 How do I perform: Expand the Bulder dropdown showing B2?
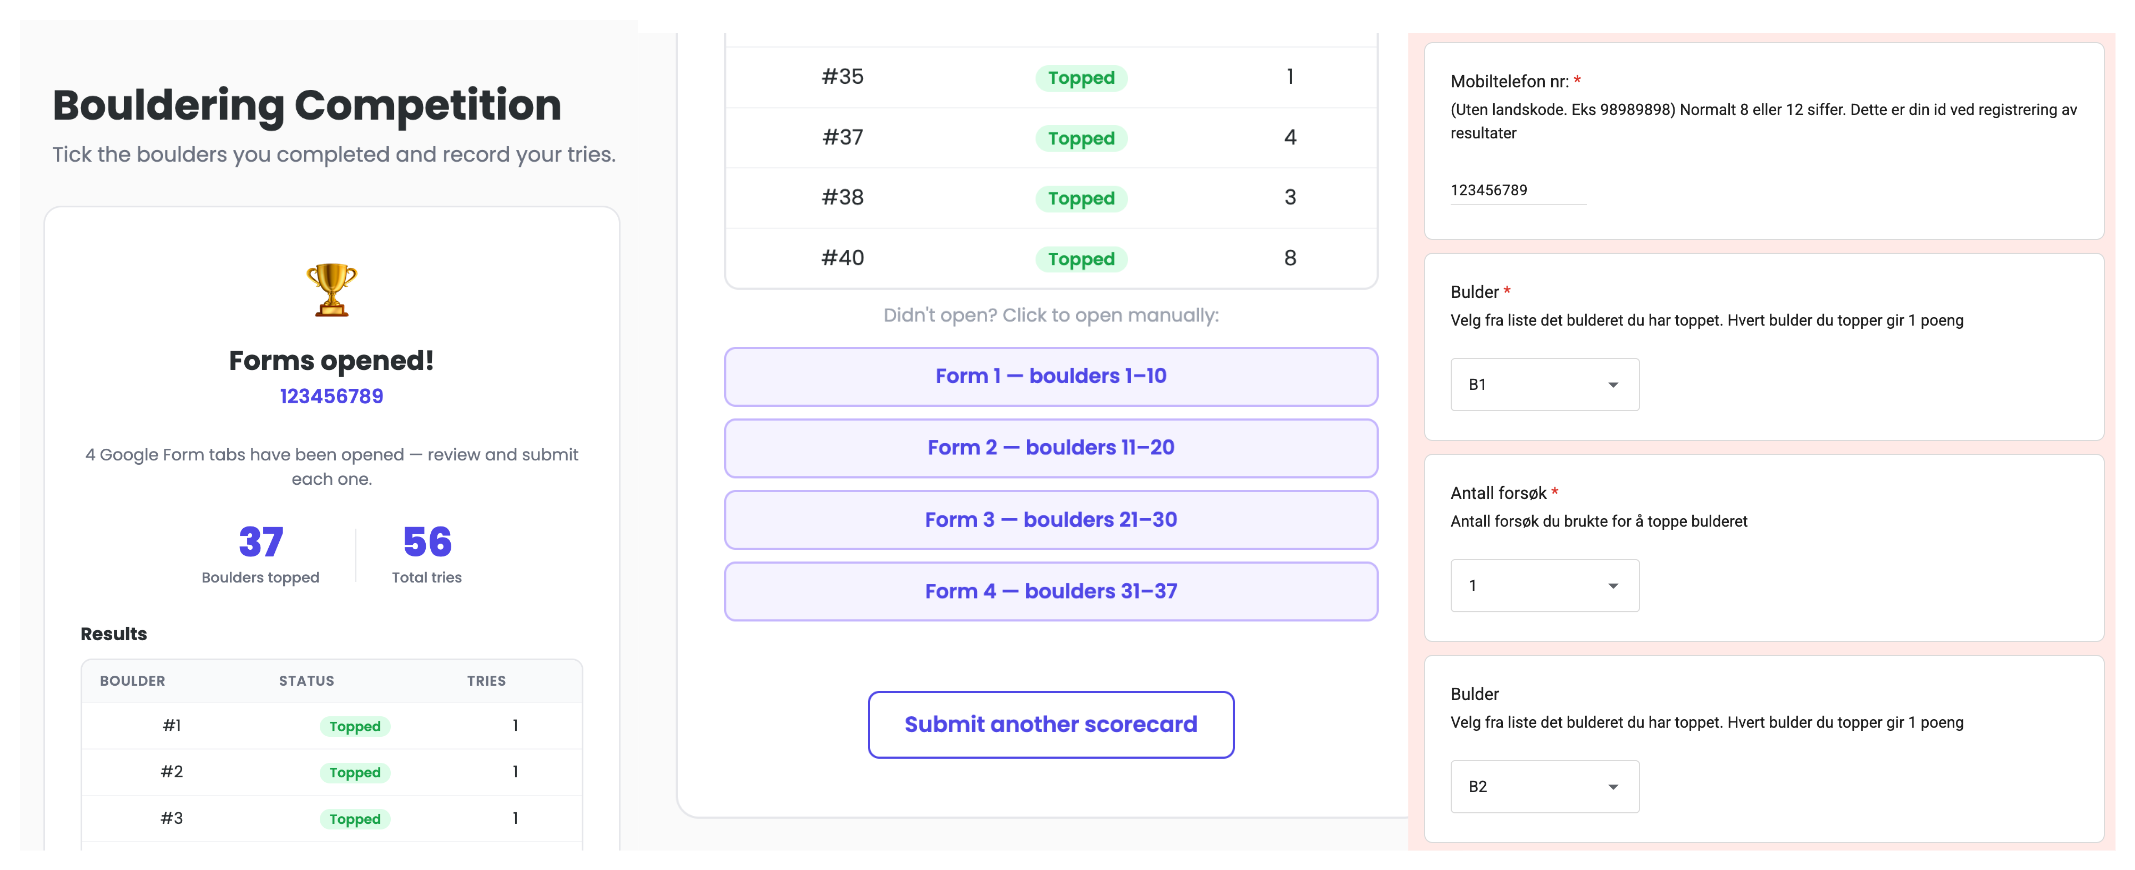coord(1544,787)
